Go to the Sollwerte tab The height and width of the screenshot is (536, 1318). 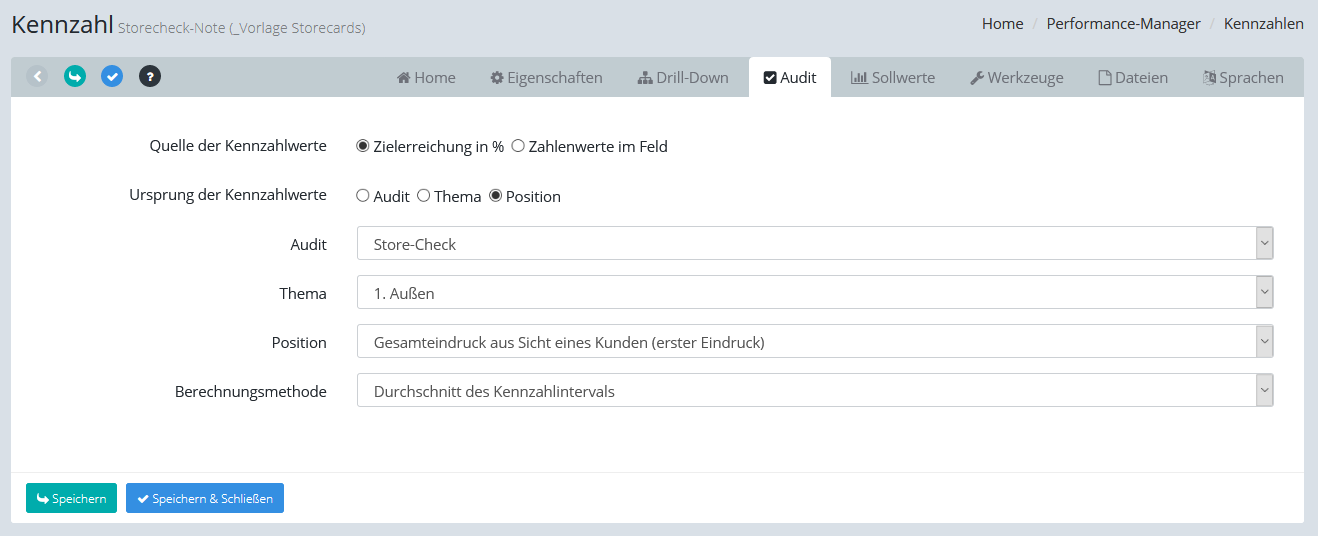click(x=892, y=78)
